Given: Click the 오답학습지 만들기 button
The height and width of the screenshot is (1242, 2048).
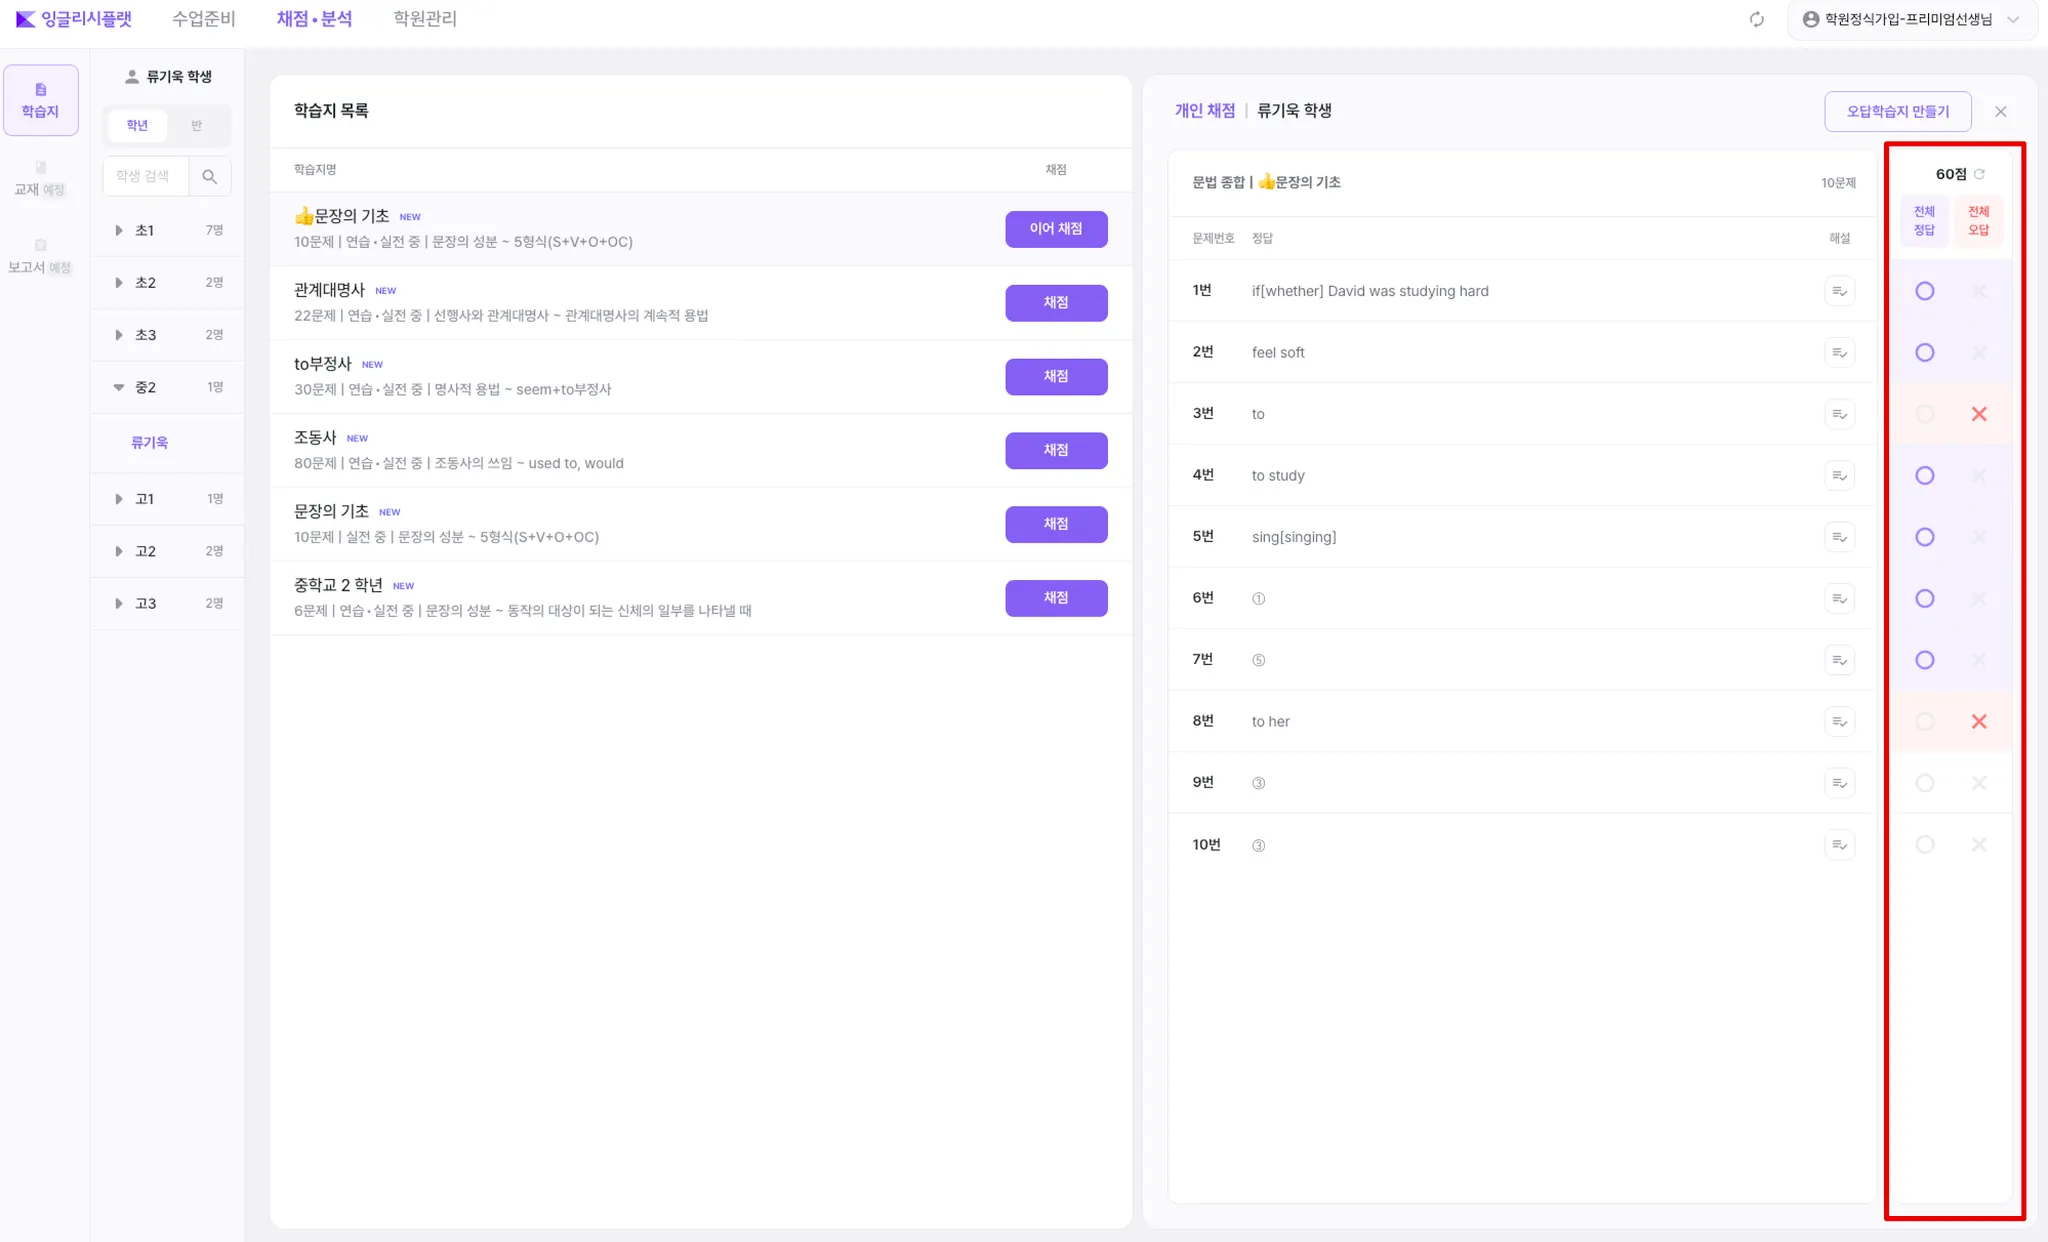Looking at the screenshot, I should pyautogui.click(x=1897, y=111).
